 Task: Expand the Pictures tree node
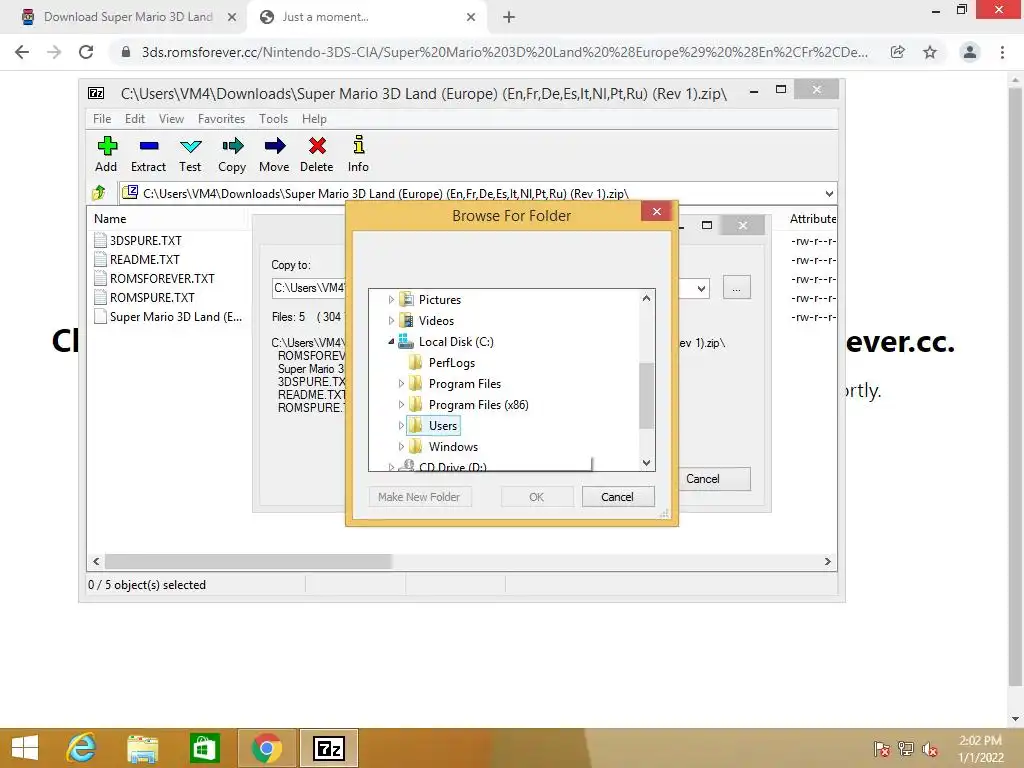[x=391, y=300]
